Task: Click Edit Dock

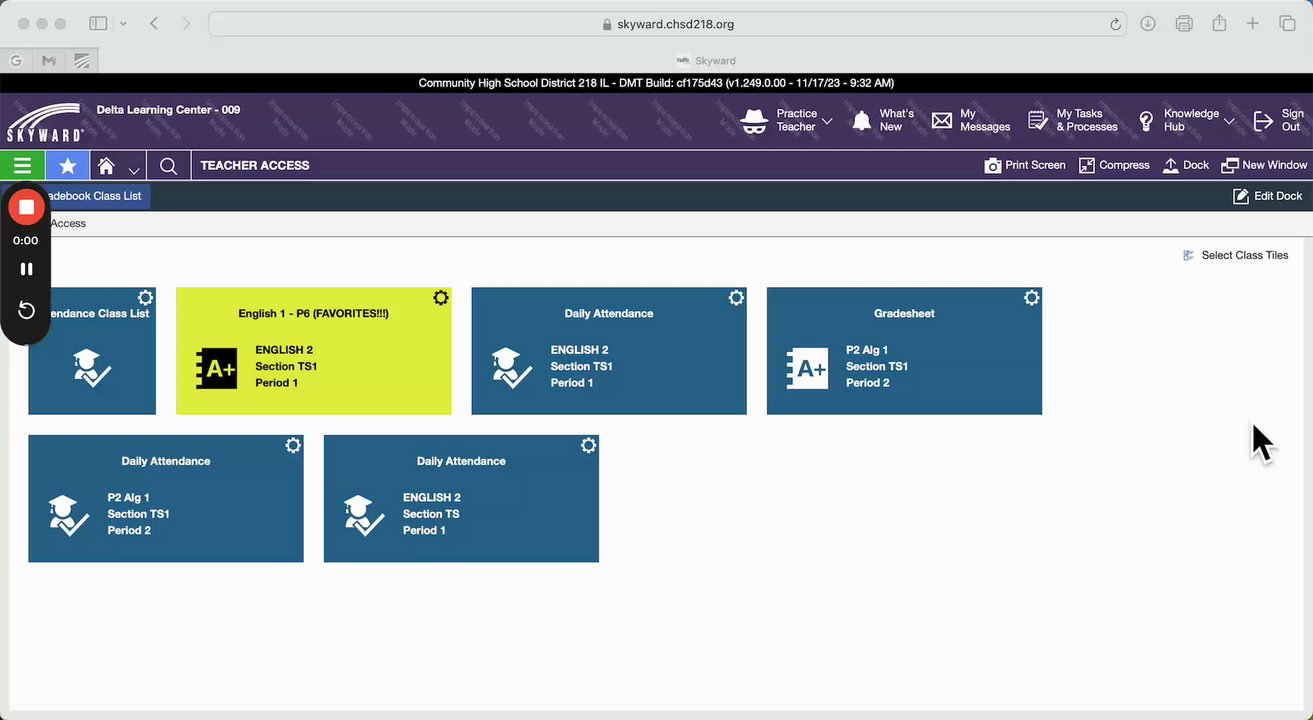Action: (x=1267, y=196)
